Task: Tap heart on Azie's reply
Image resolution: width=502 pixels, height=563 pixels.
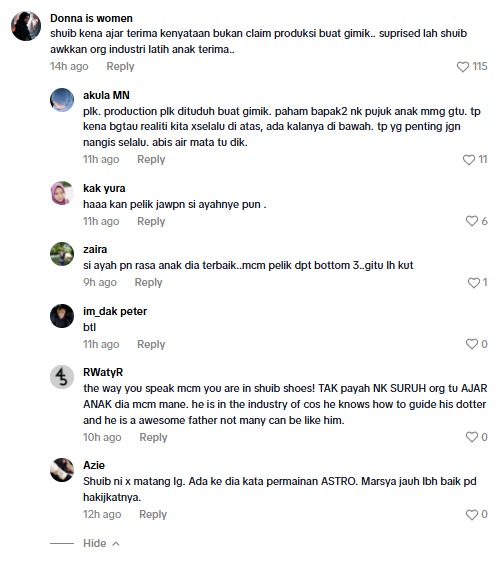Action: point(471,515)
